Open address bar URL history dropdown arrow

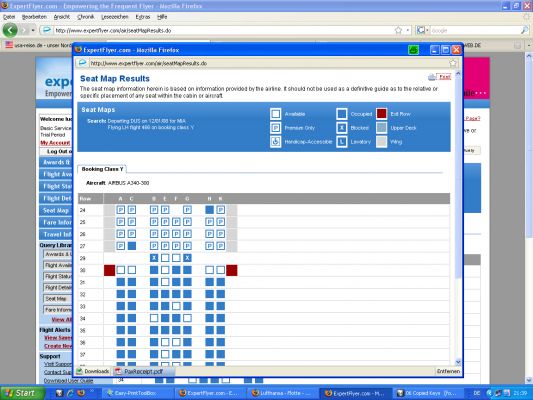(408, 31)
